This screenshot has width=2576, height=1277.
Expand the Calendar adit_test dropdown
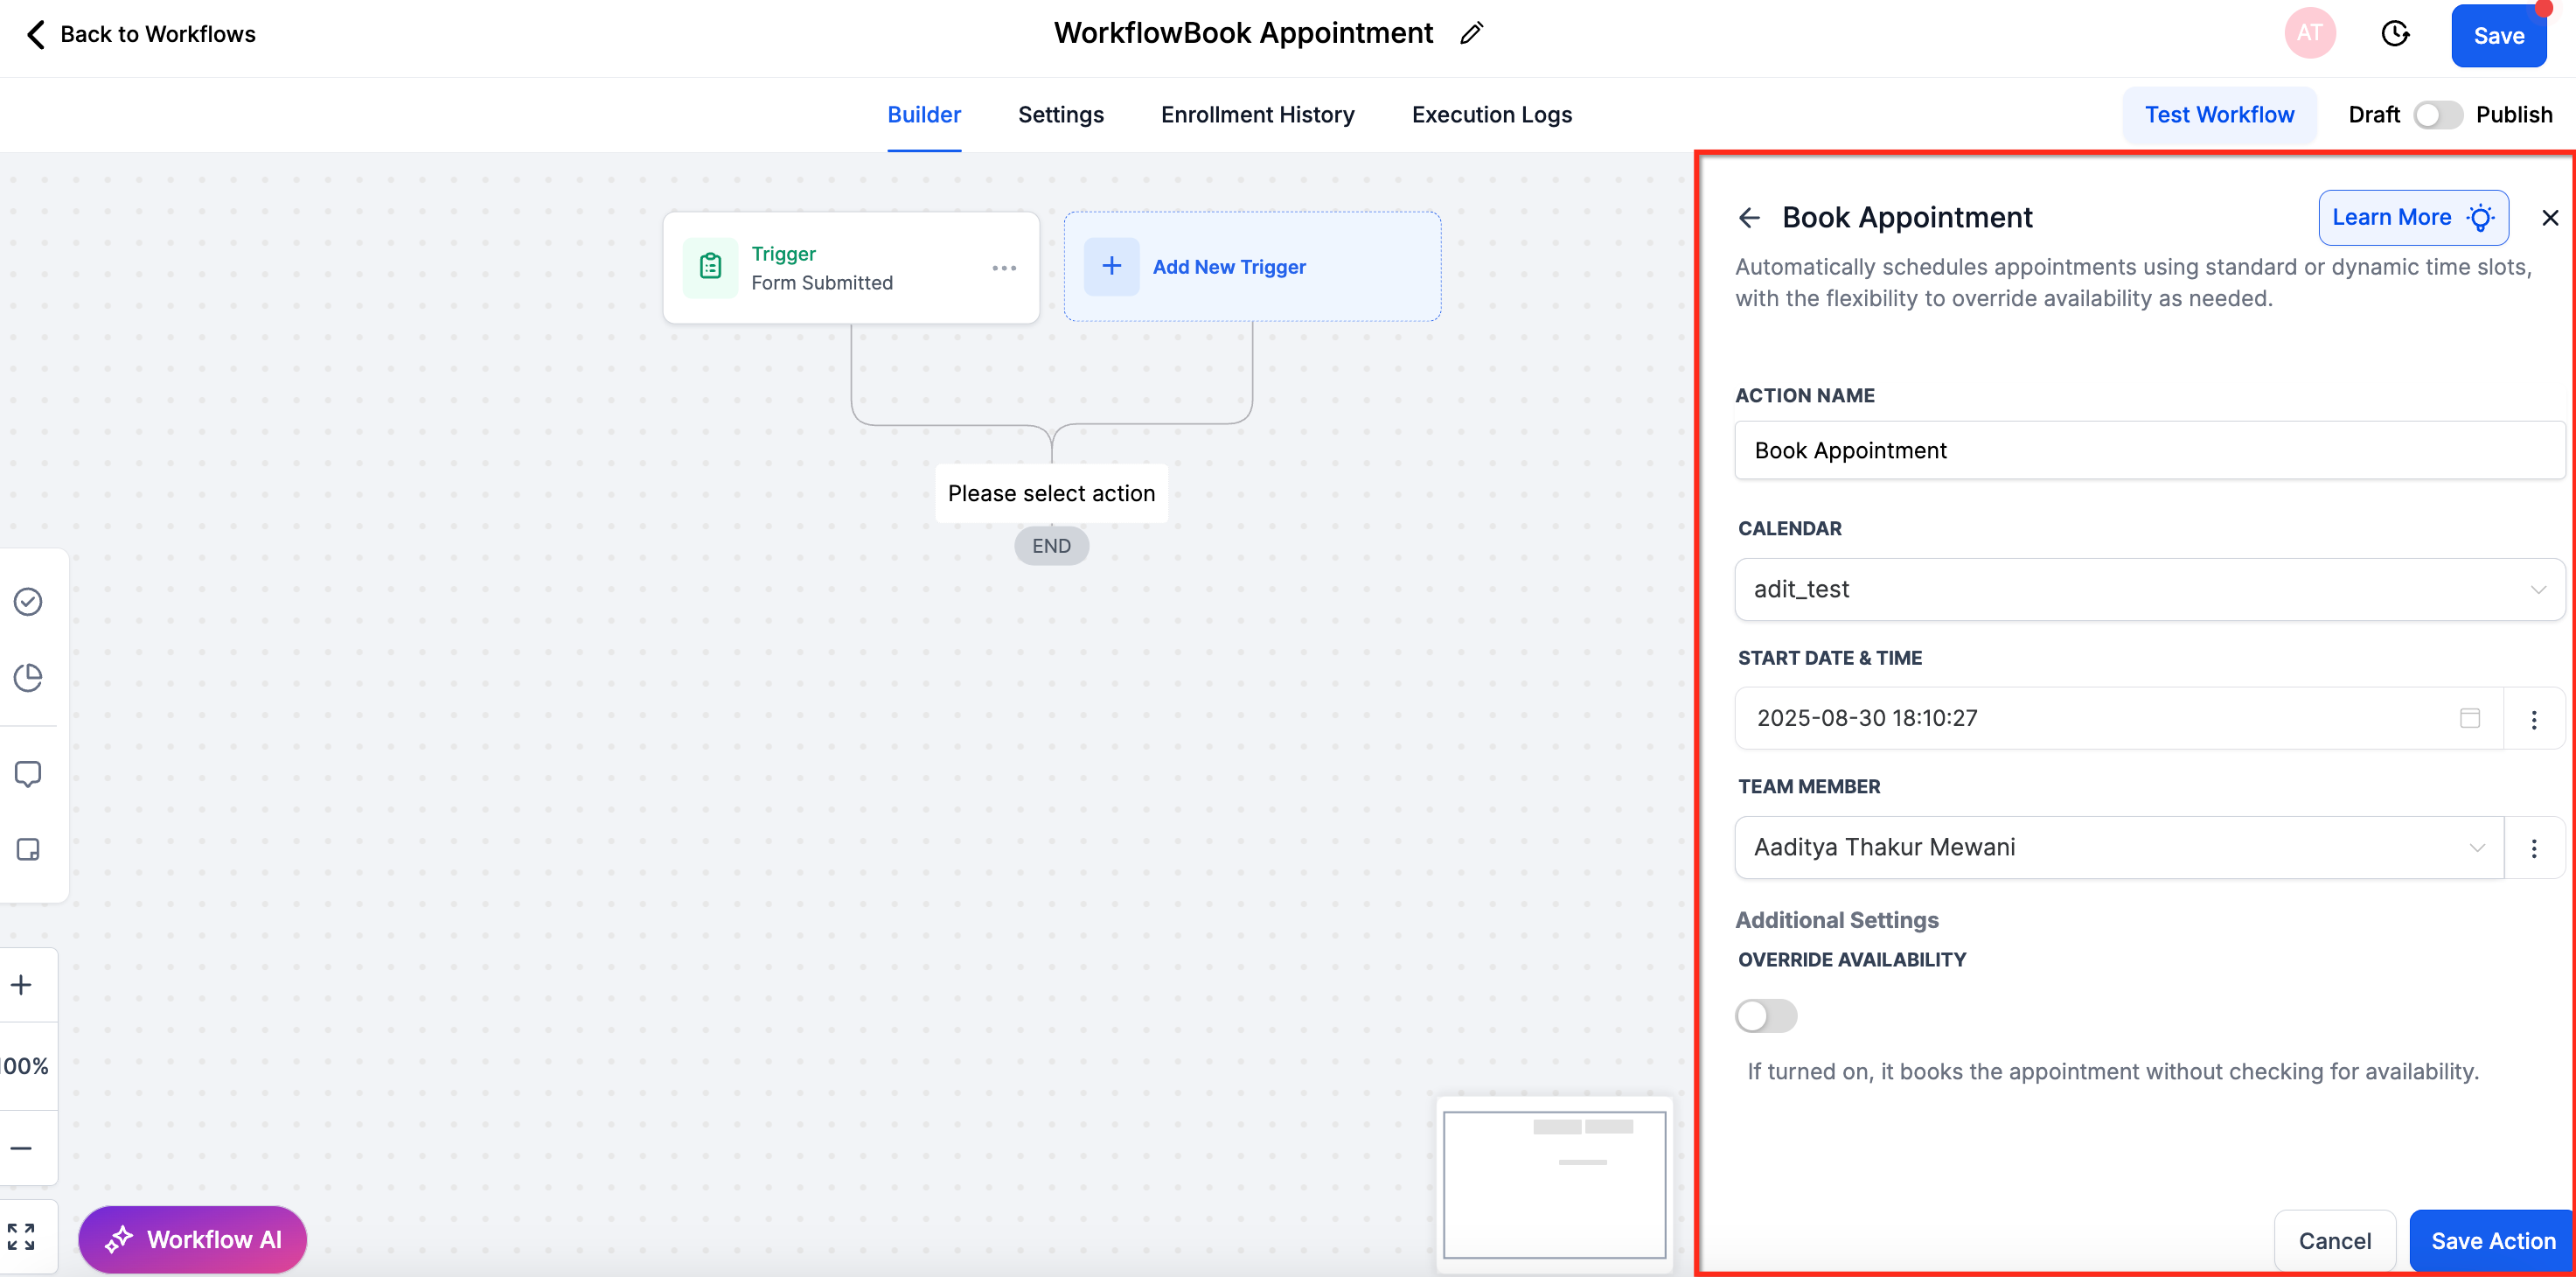(2148, 590)
